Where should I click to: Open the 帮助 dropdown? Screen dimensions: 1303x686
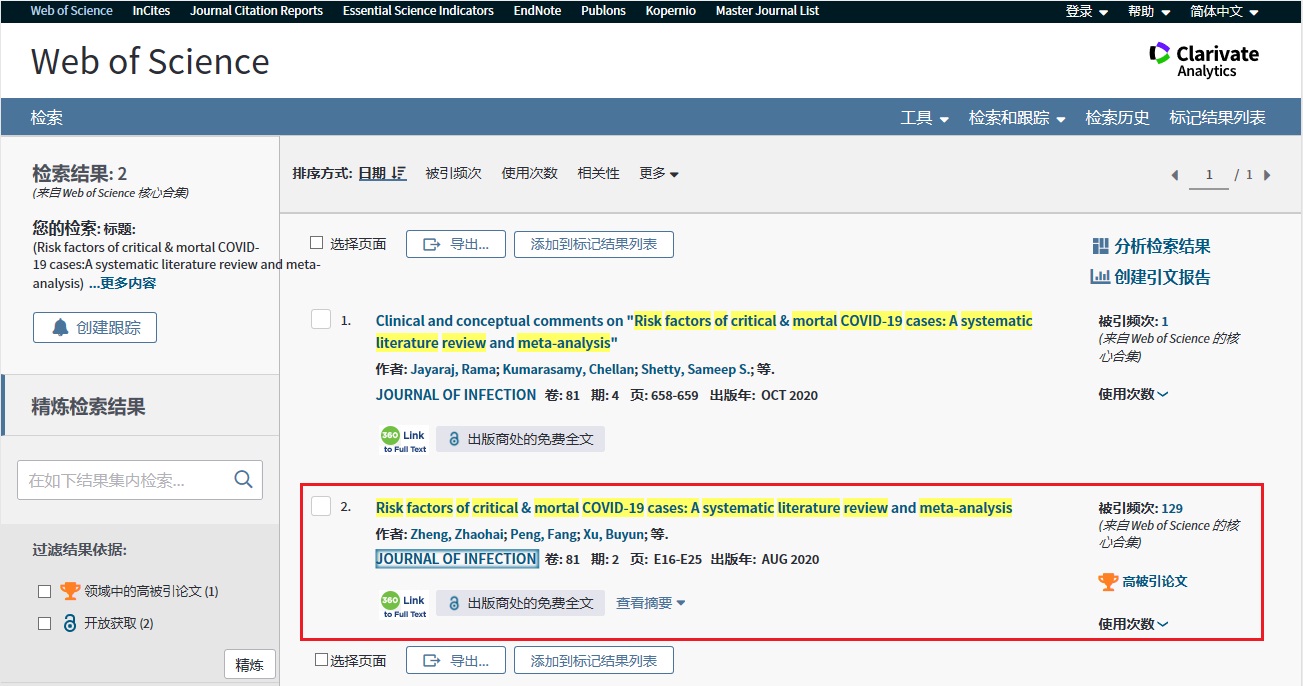[x=1148, y=11]
